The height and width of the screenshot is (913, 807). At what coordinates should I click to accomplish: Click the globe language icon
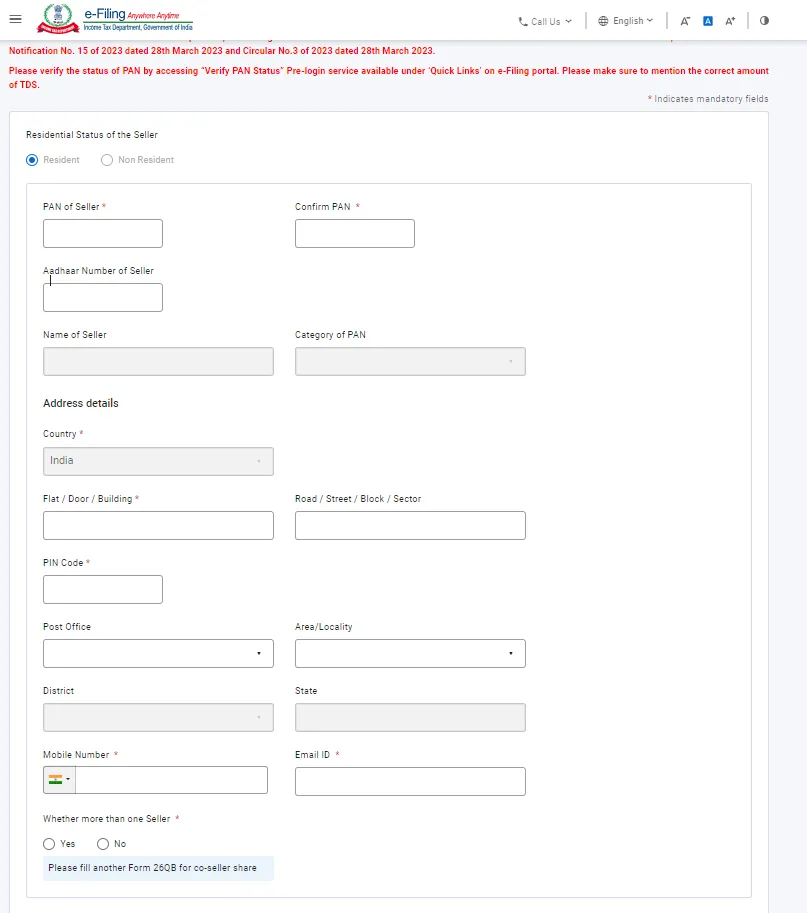pos(603,21)
